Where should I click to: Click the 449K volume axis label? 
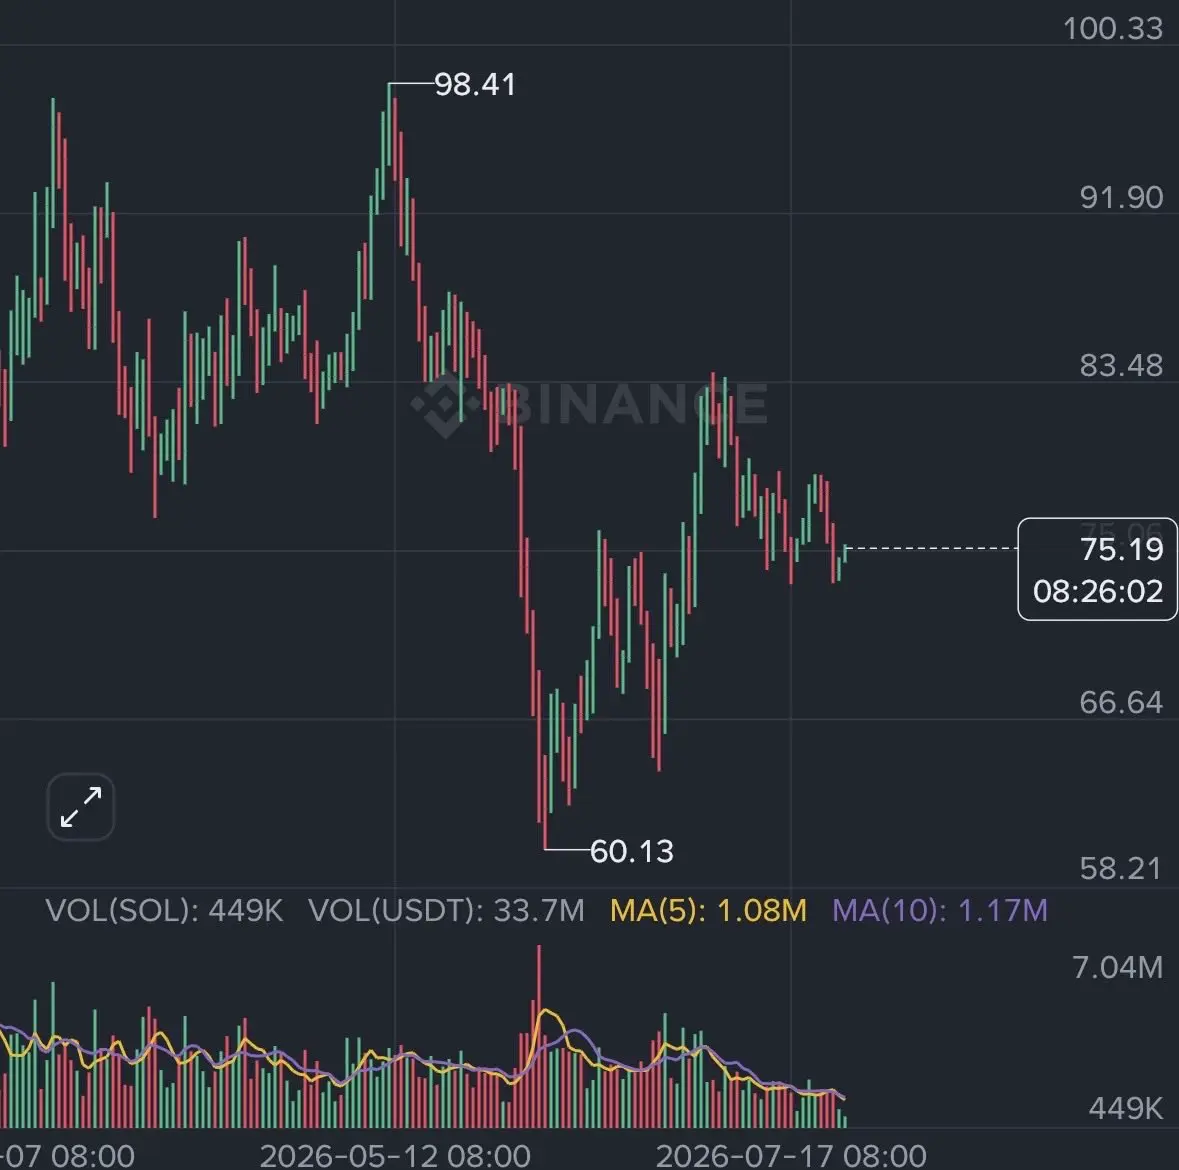[x=1126, y=1108]
